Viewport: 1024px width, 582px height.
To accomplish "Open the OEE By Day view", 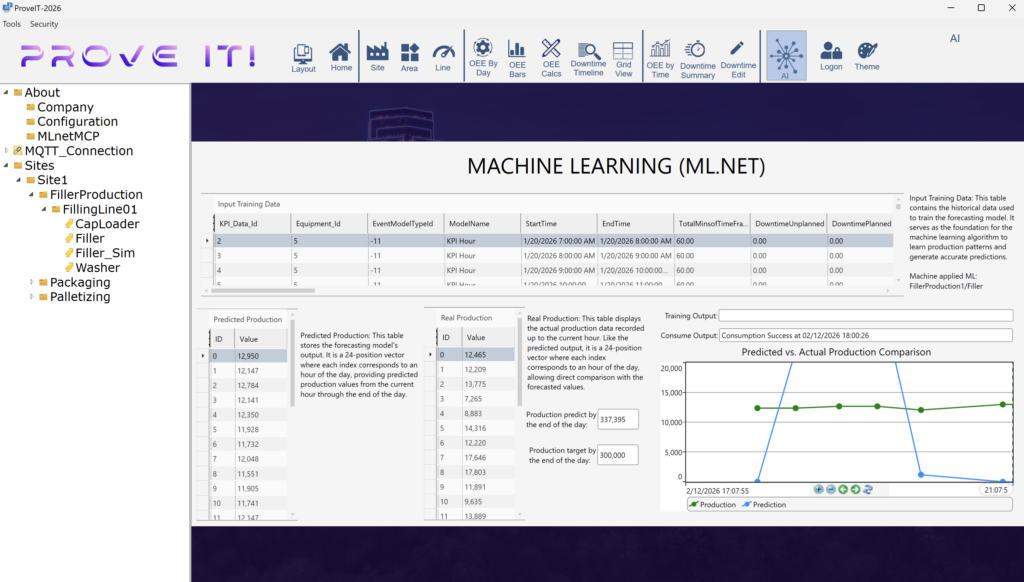I will point(483,56).
